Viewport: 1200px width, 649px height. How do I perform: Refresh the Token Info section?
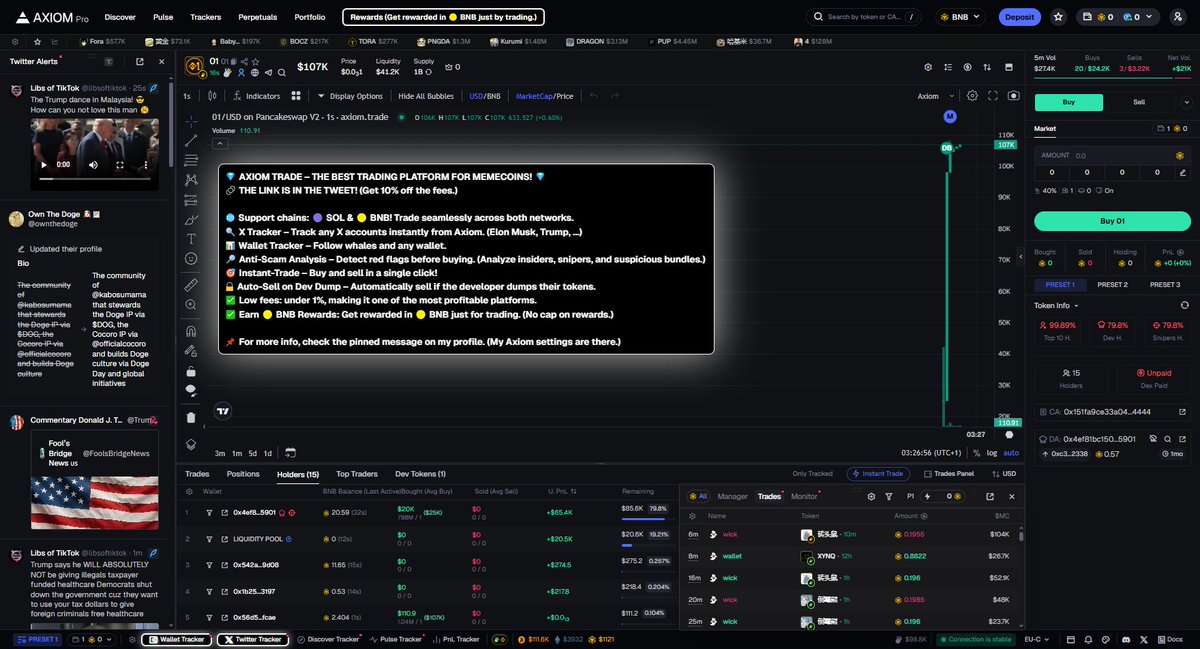coord(1185,304)
